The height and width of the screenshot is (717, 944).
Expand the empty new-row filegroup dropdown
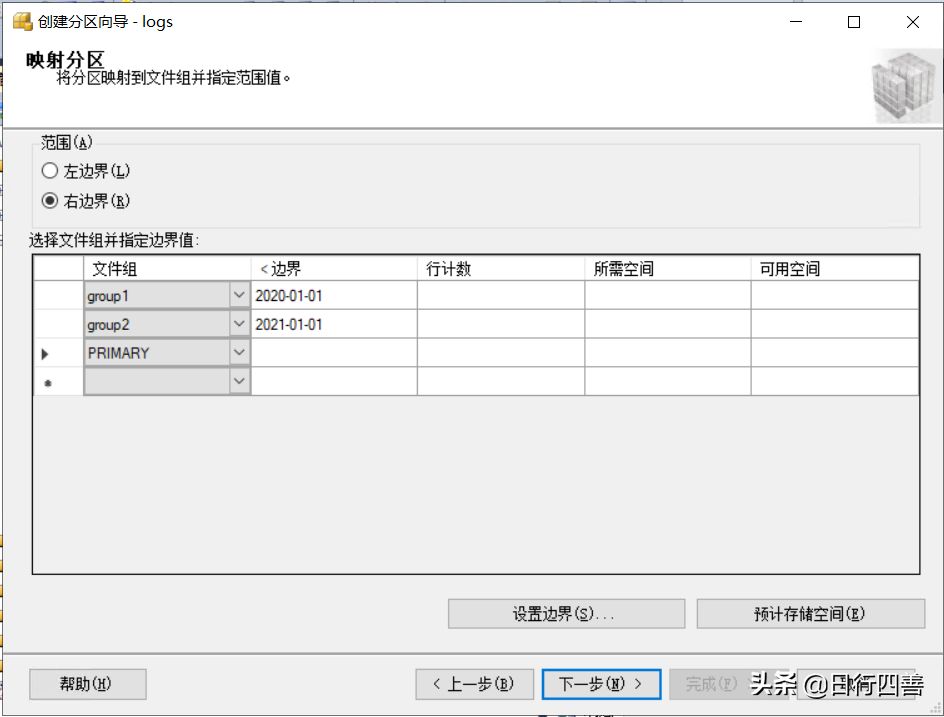(239, 382)
